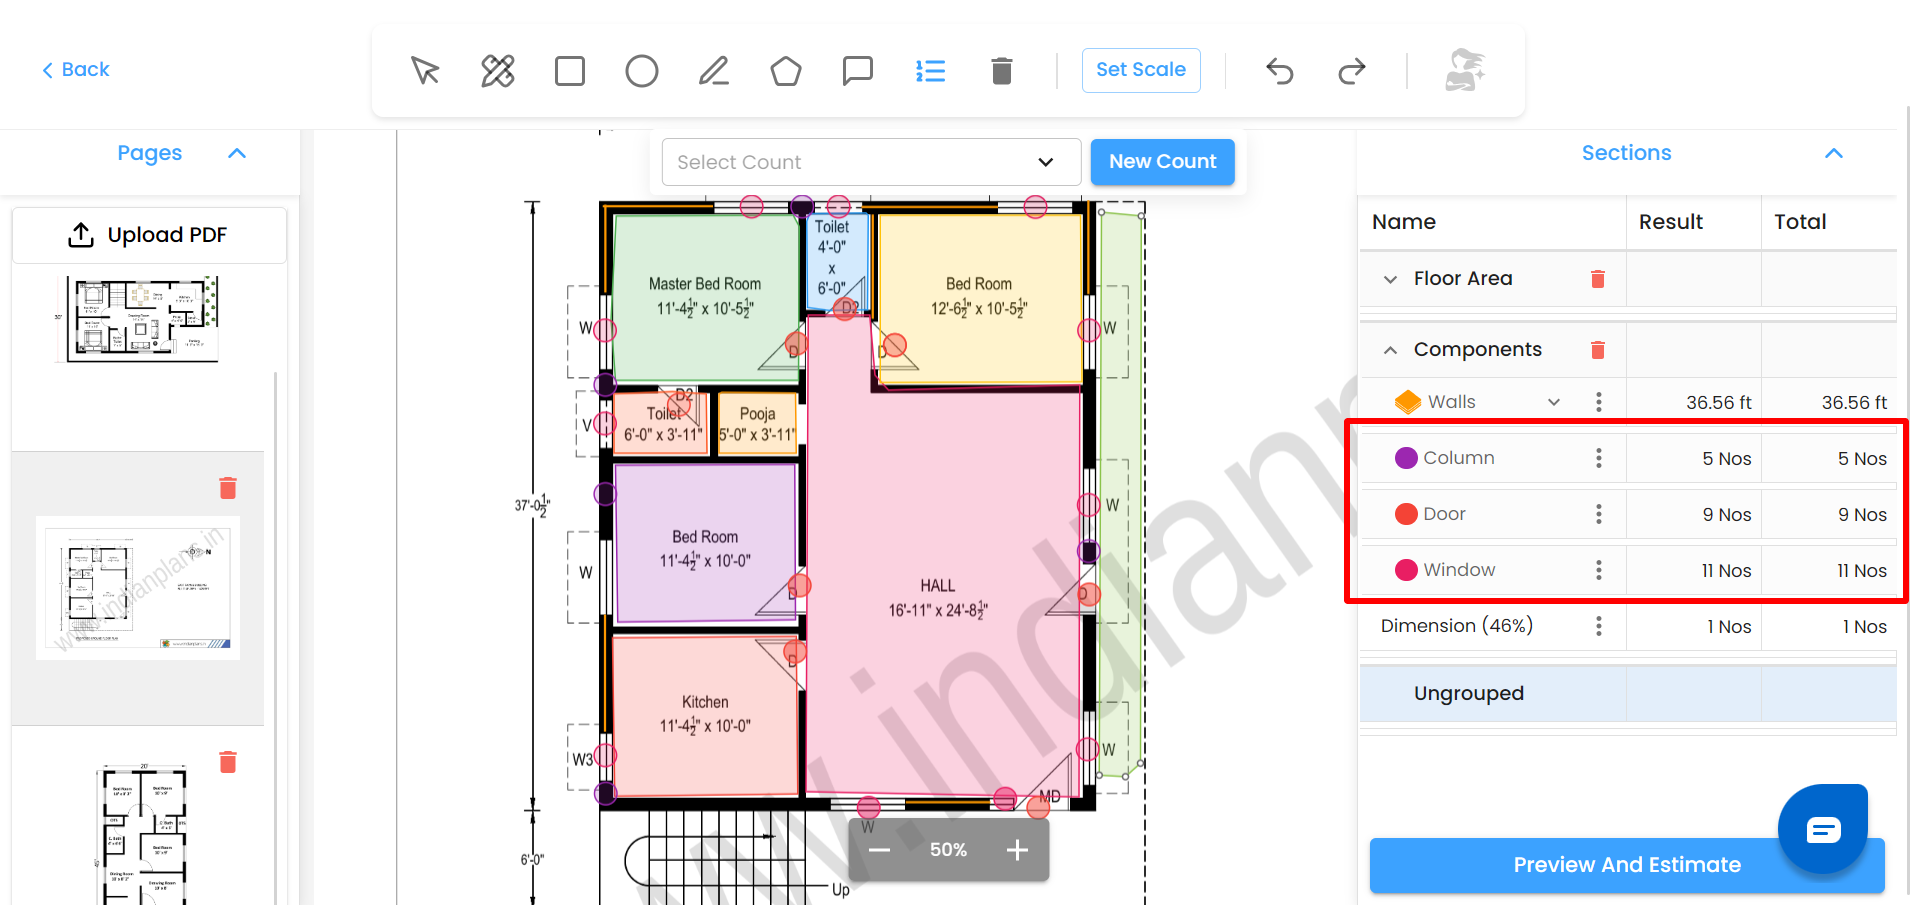Redo the last action
The height and width of the screenshot is (905, 1920).
tap(1352, 71)
